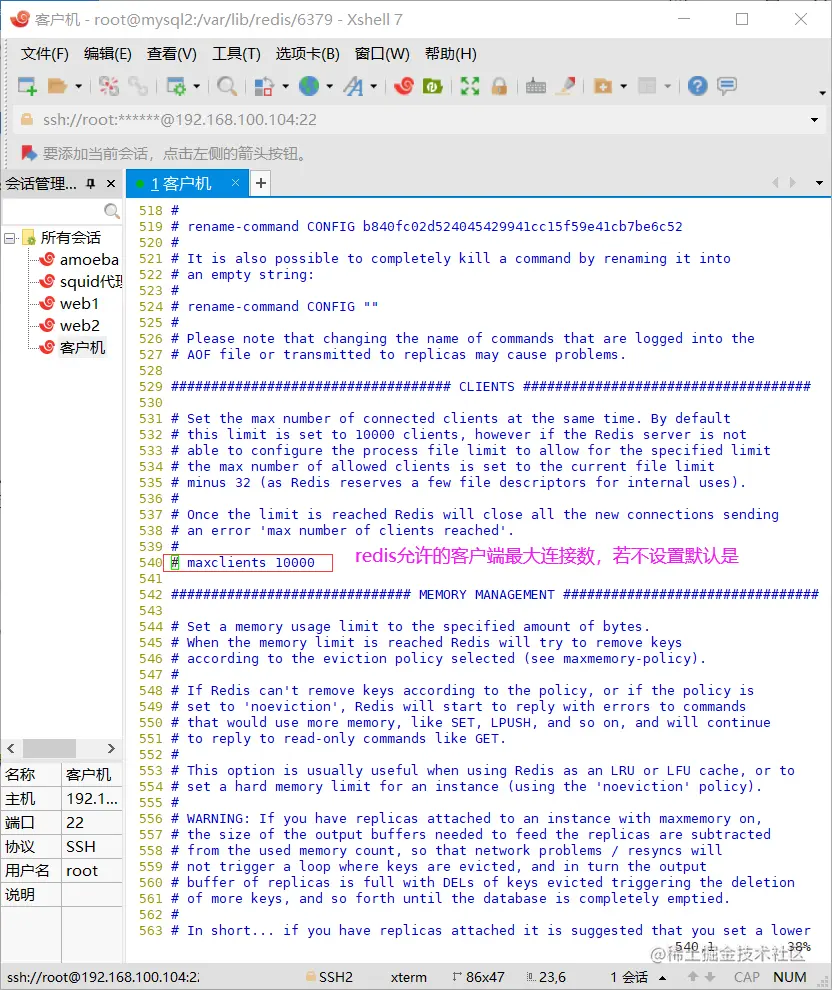832x990 pixels.
Task: Open the 文件(F) menu
Action: coord(44,54)
